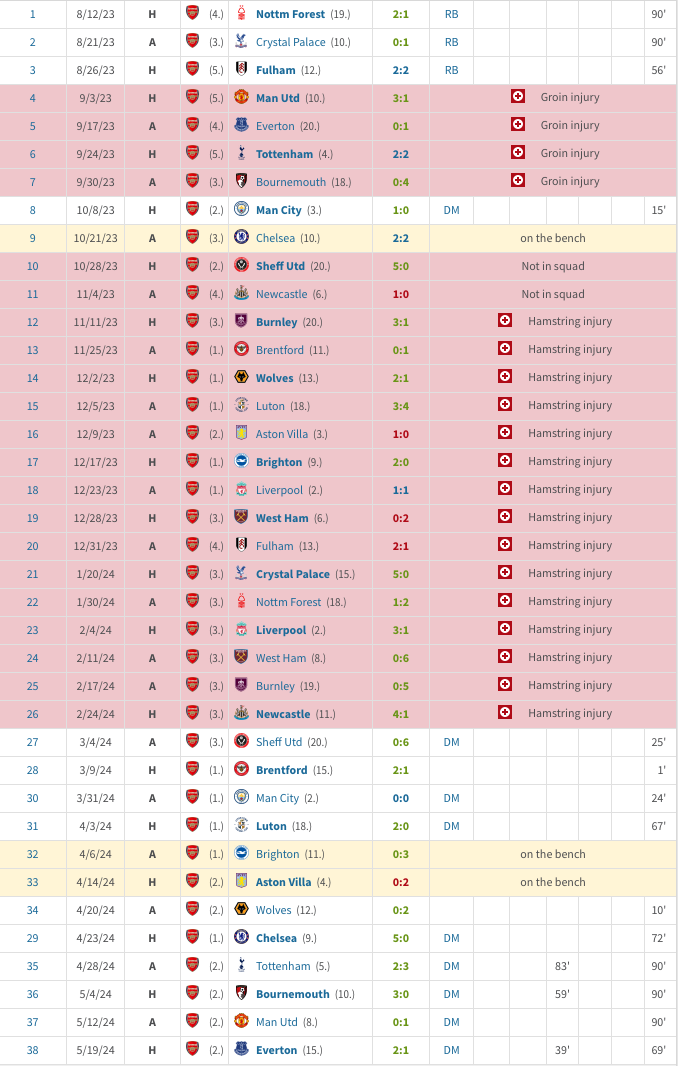This screenshot has width=678, height=1066.
Task: Click the RB position in matchday 1
Action: (x=452, y=14)
